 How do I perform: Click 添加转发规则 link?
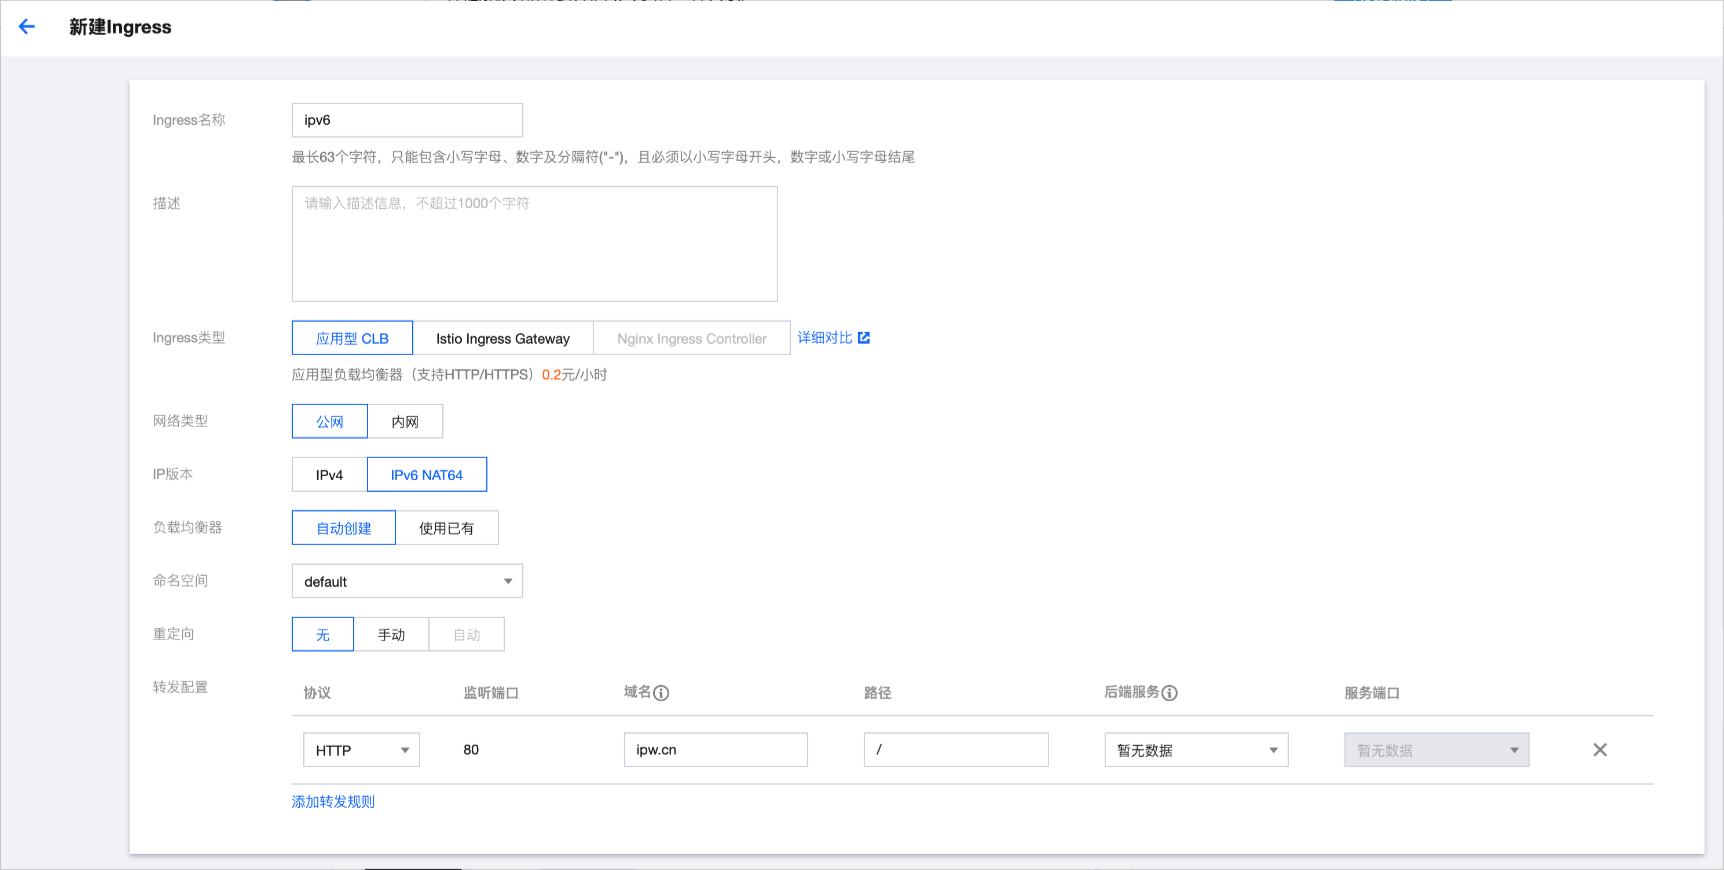[333, 802]
